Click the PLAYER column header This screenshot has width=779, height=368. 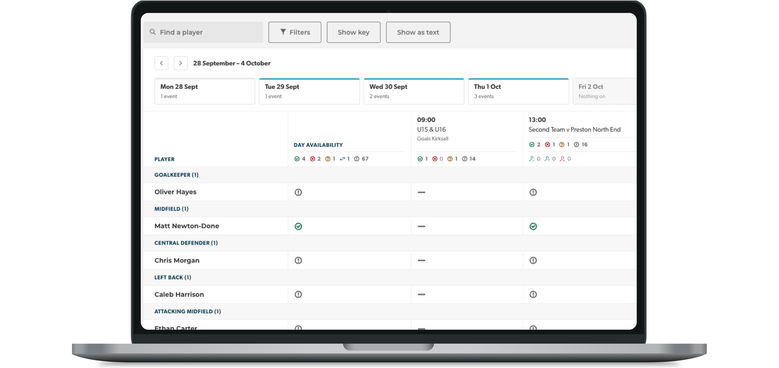coord(164,159)
